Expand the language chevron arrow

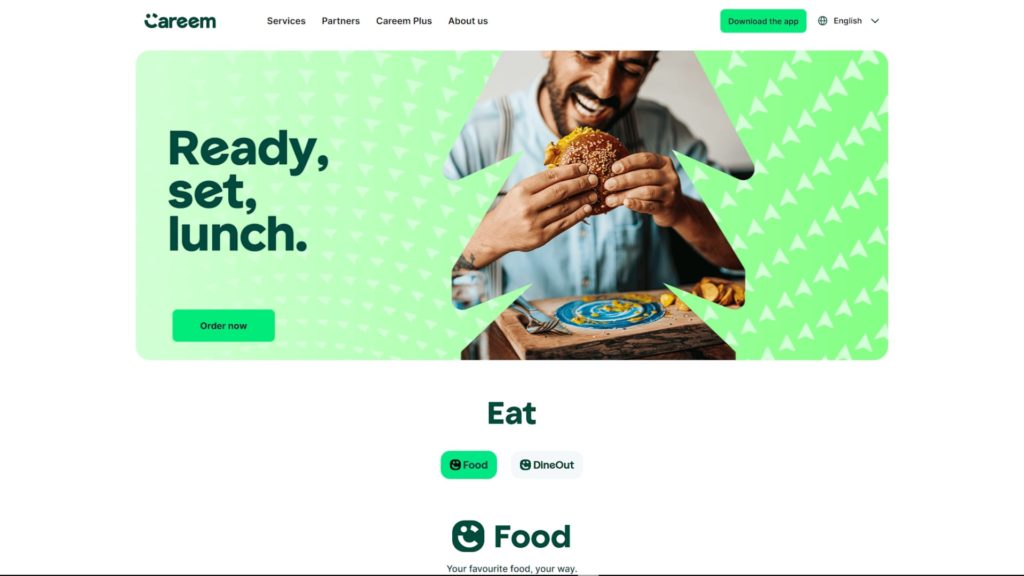[x=875, y=21]
